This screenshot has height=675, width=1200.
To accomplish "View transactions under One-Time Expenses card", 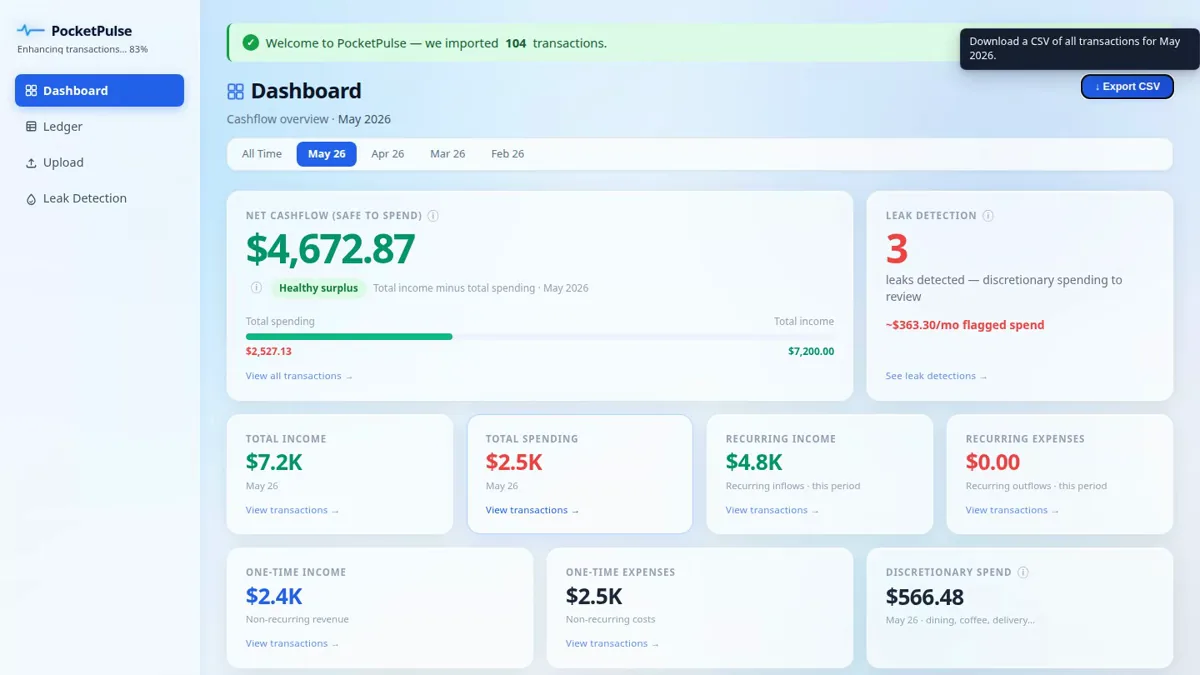I will pos(612,644).
